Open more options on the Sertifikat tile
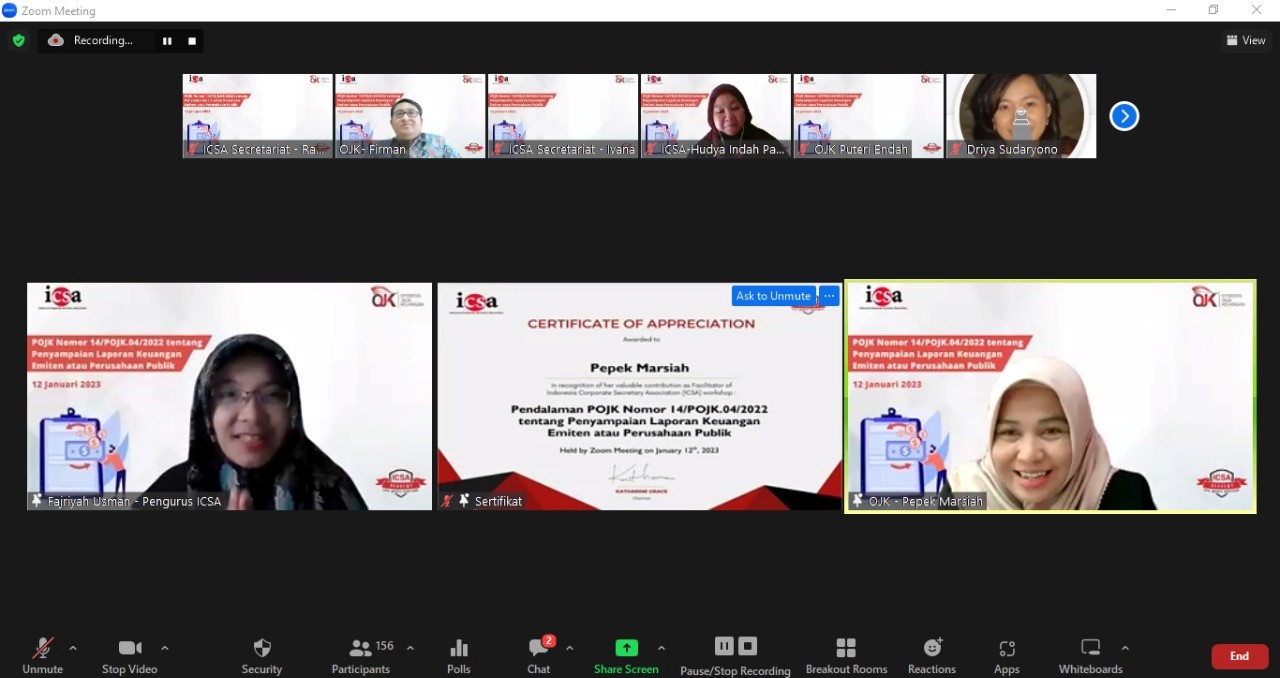This screenshot has width=1280, height=678. (x=829, y=296)
